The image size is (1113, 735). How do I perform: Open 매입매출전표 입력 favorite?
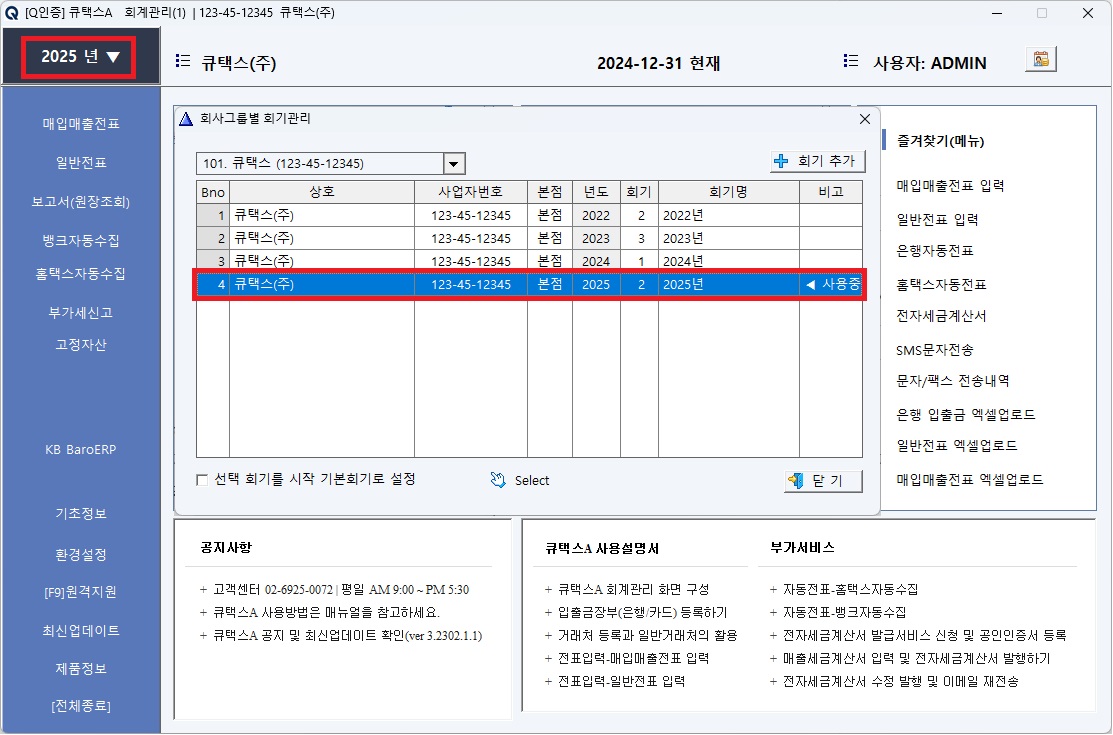click(950, 186)
